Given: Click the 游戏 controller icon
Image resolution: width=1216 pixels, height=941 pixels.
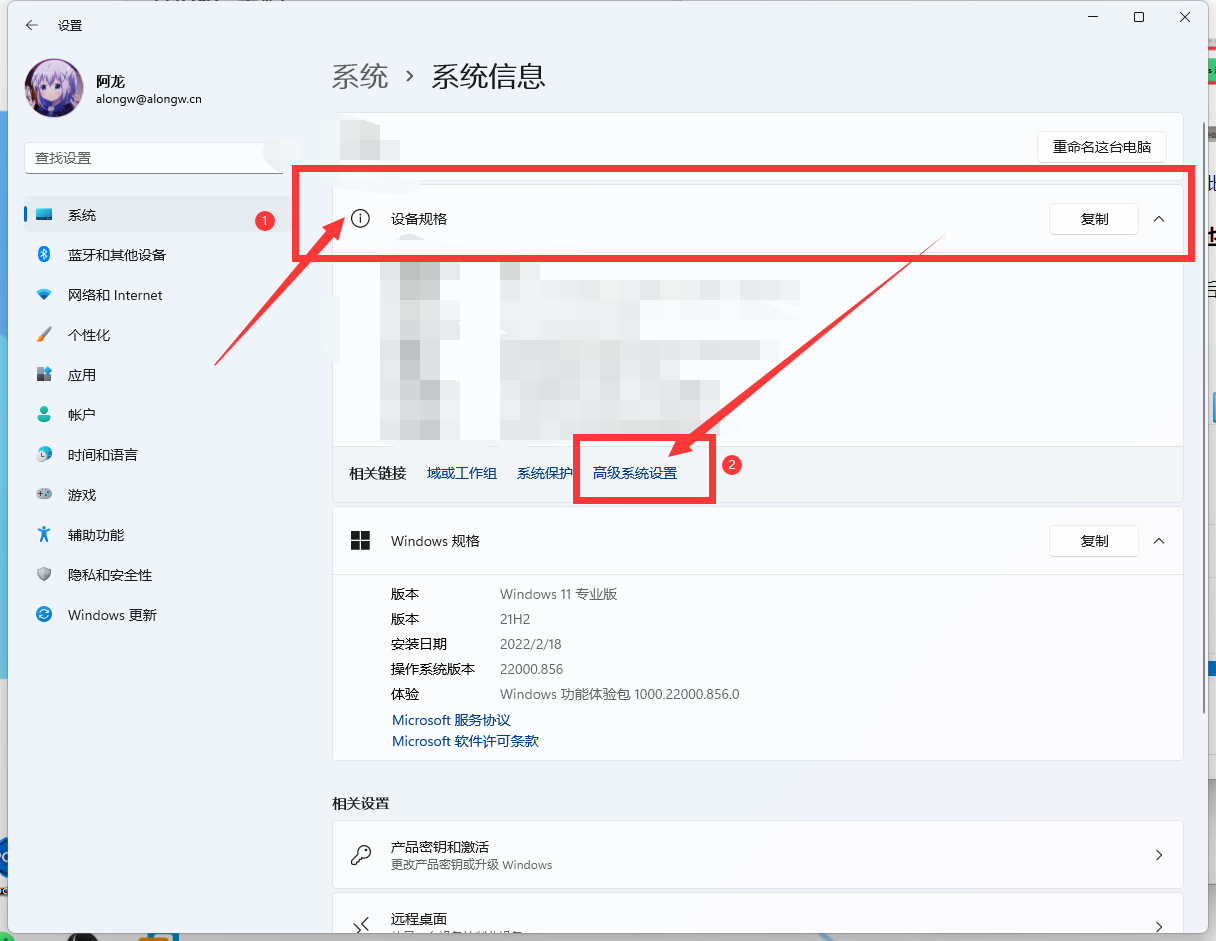Looking at the screenshot, I should pos(44,495).
